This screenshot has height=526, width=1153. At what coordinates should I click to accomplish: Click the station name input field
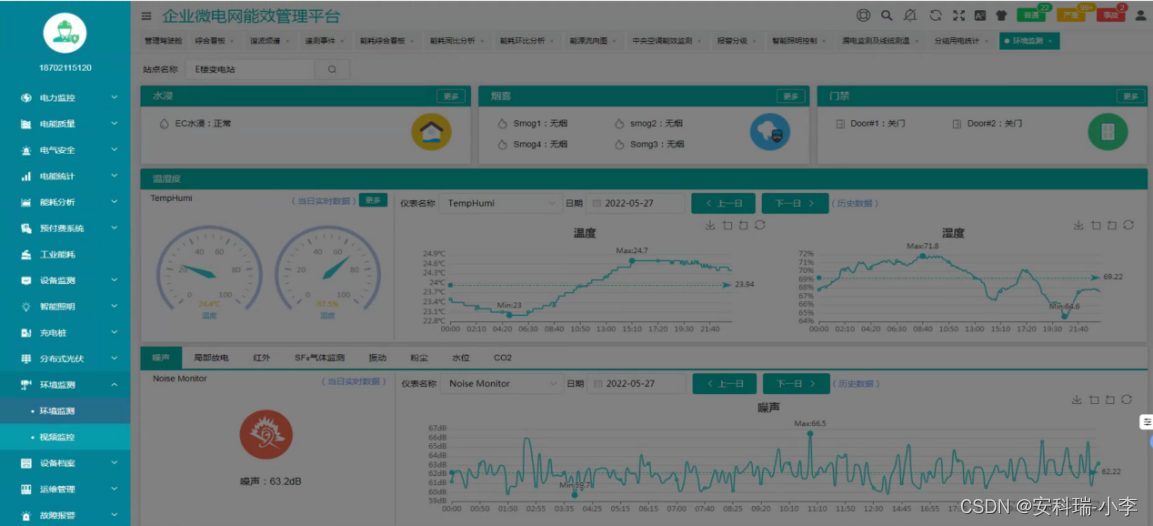pyautogui.click(x=250, y=69)
